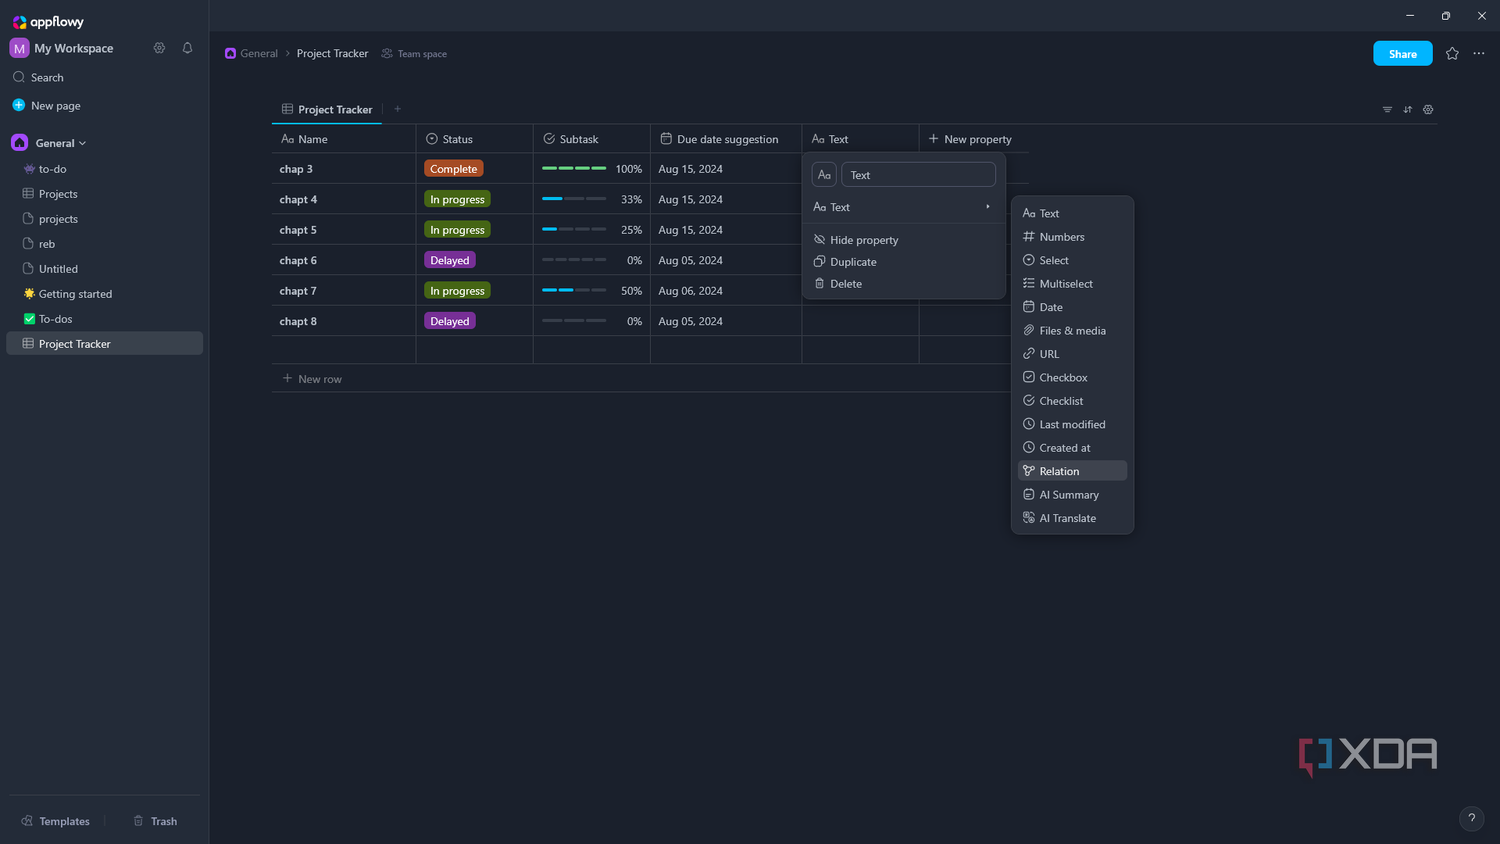Click the grid icon of the Project Tracker tab
Screen dimensions: 1500x844
point(287,109)
